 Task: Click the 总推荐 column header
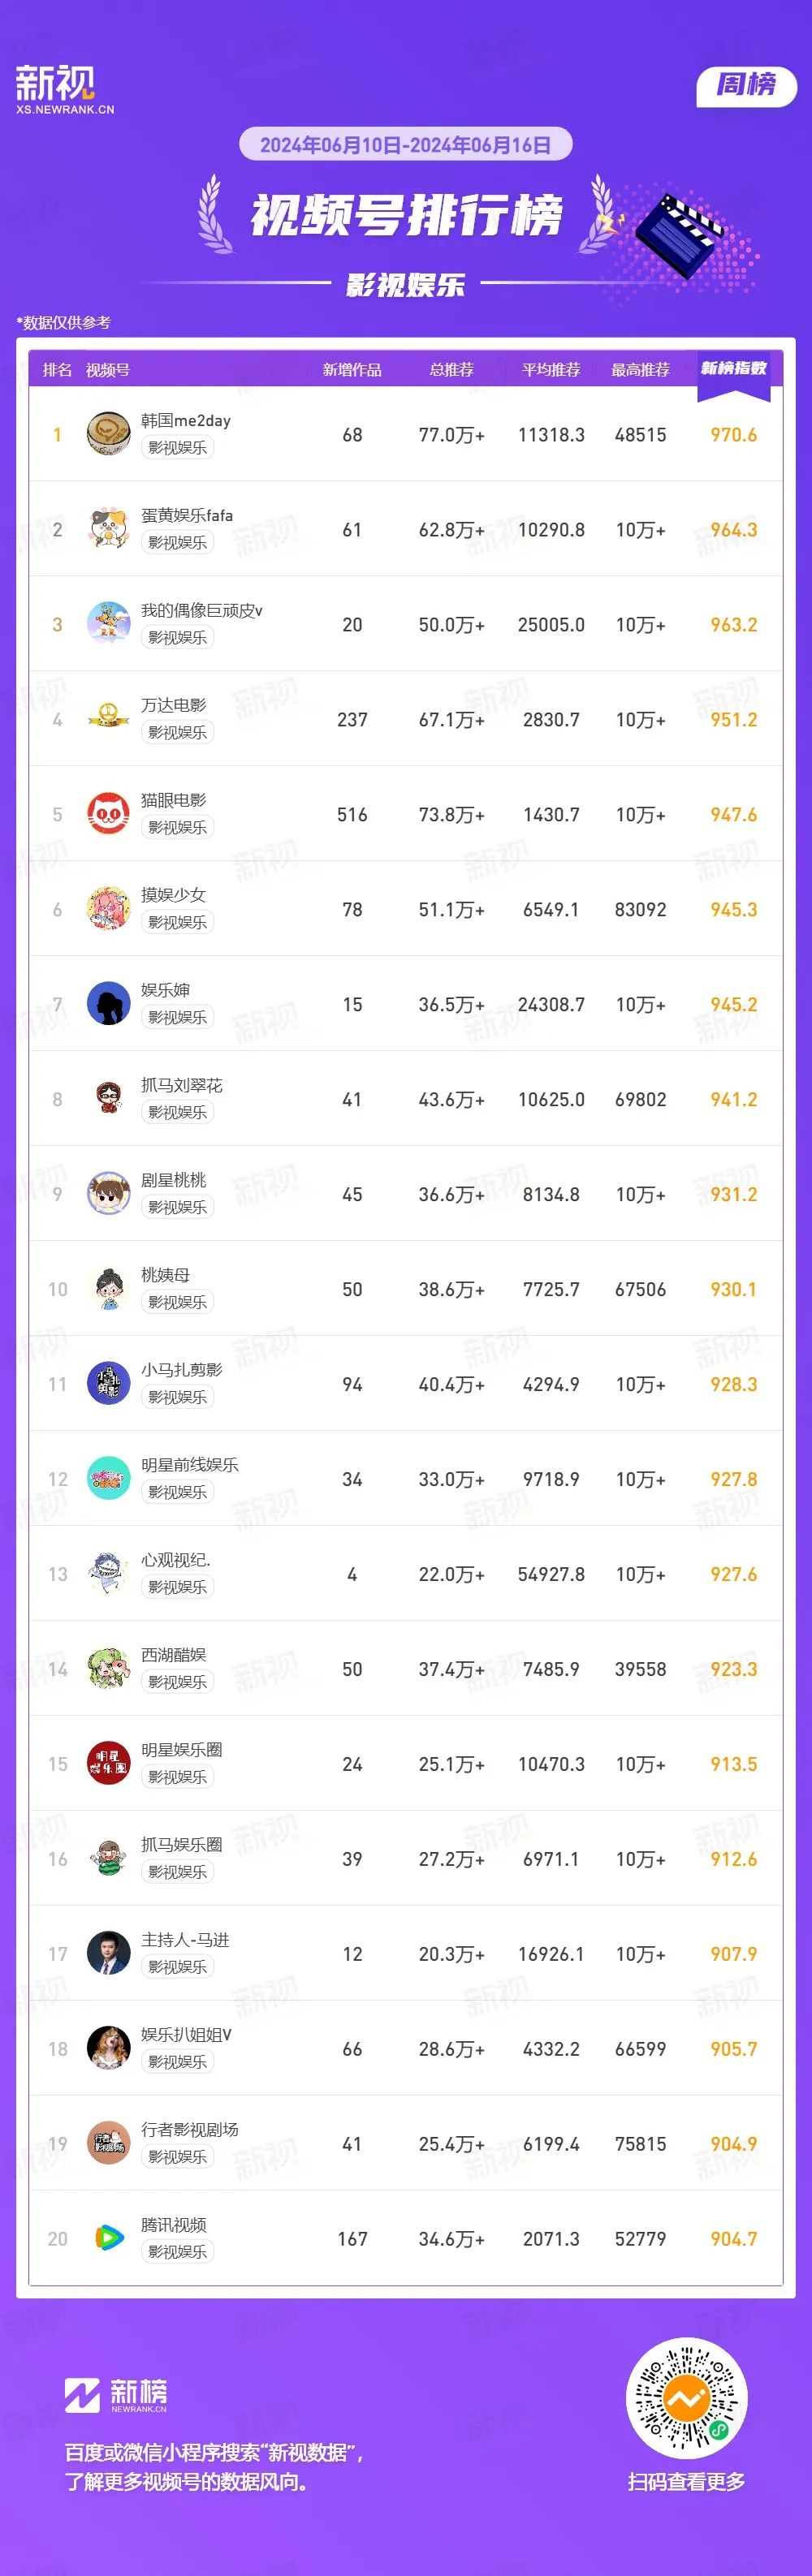pyautogui.click(x=451, y=370)
